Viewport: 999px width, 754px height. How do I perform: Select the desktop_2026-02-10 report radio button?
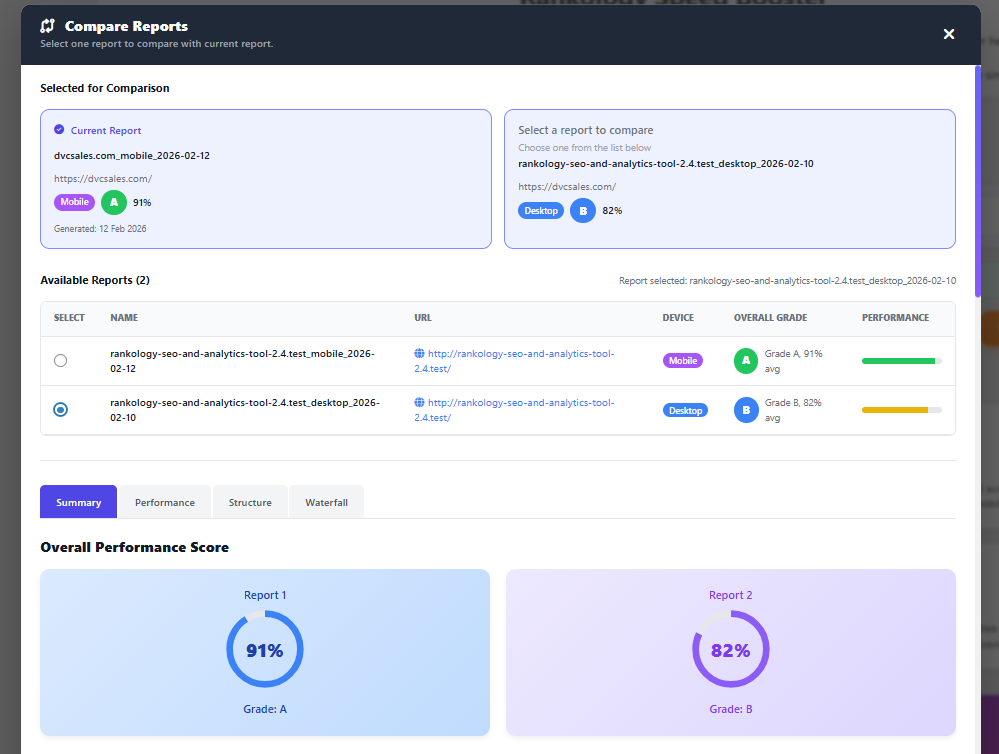61,410
